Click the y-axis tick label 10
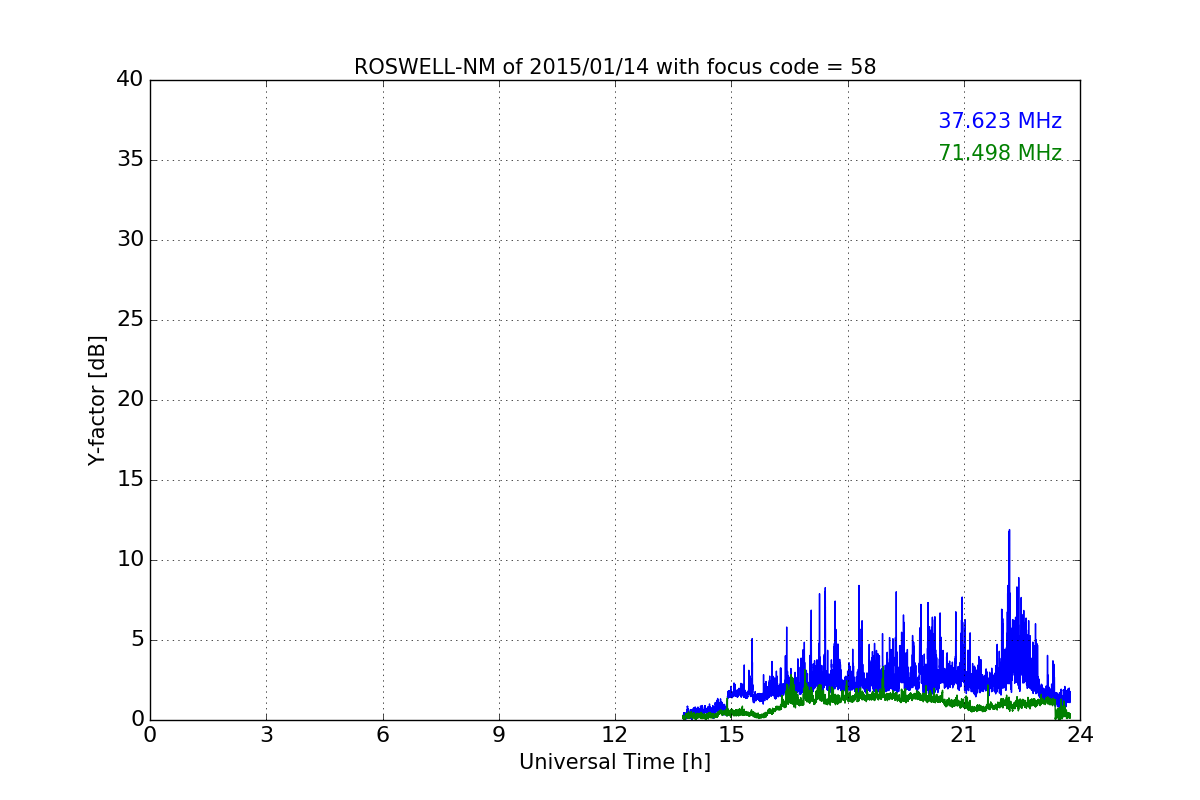 tap(130, 560)
